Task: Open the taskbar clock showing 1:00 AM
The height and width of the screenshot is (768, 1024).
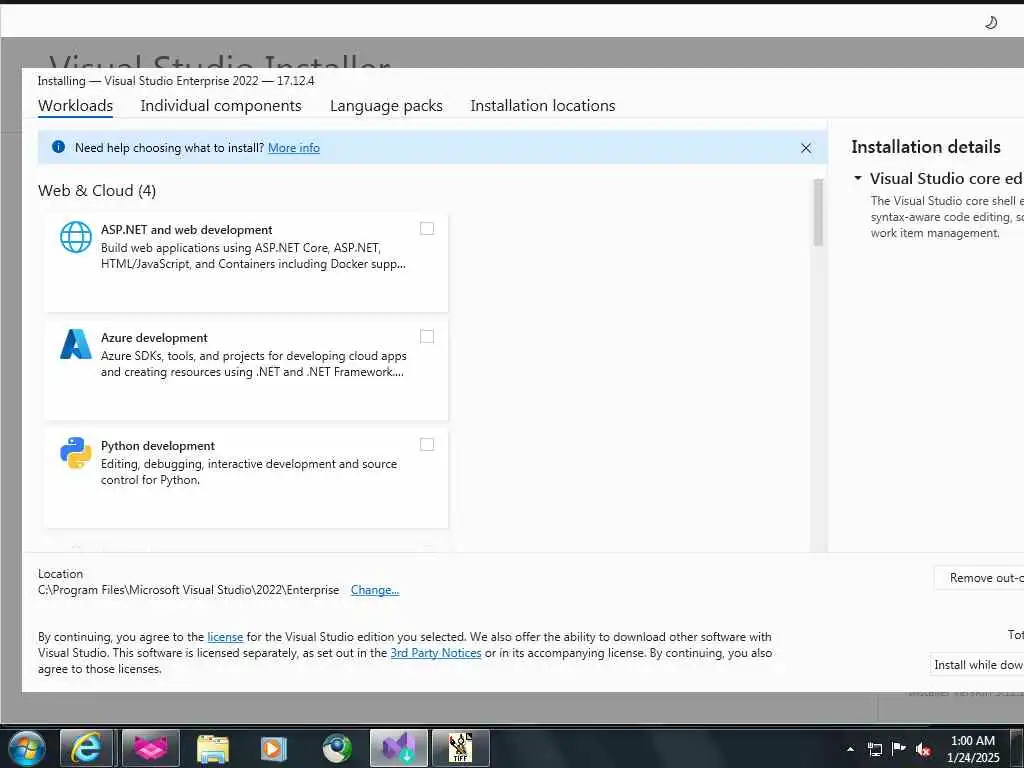Action: [x=972, y=749]
